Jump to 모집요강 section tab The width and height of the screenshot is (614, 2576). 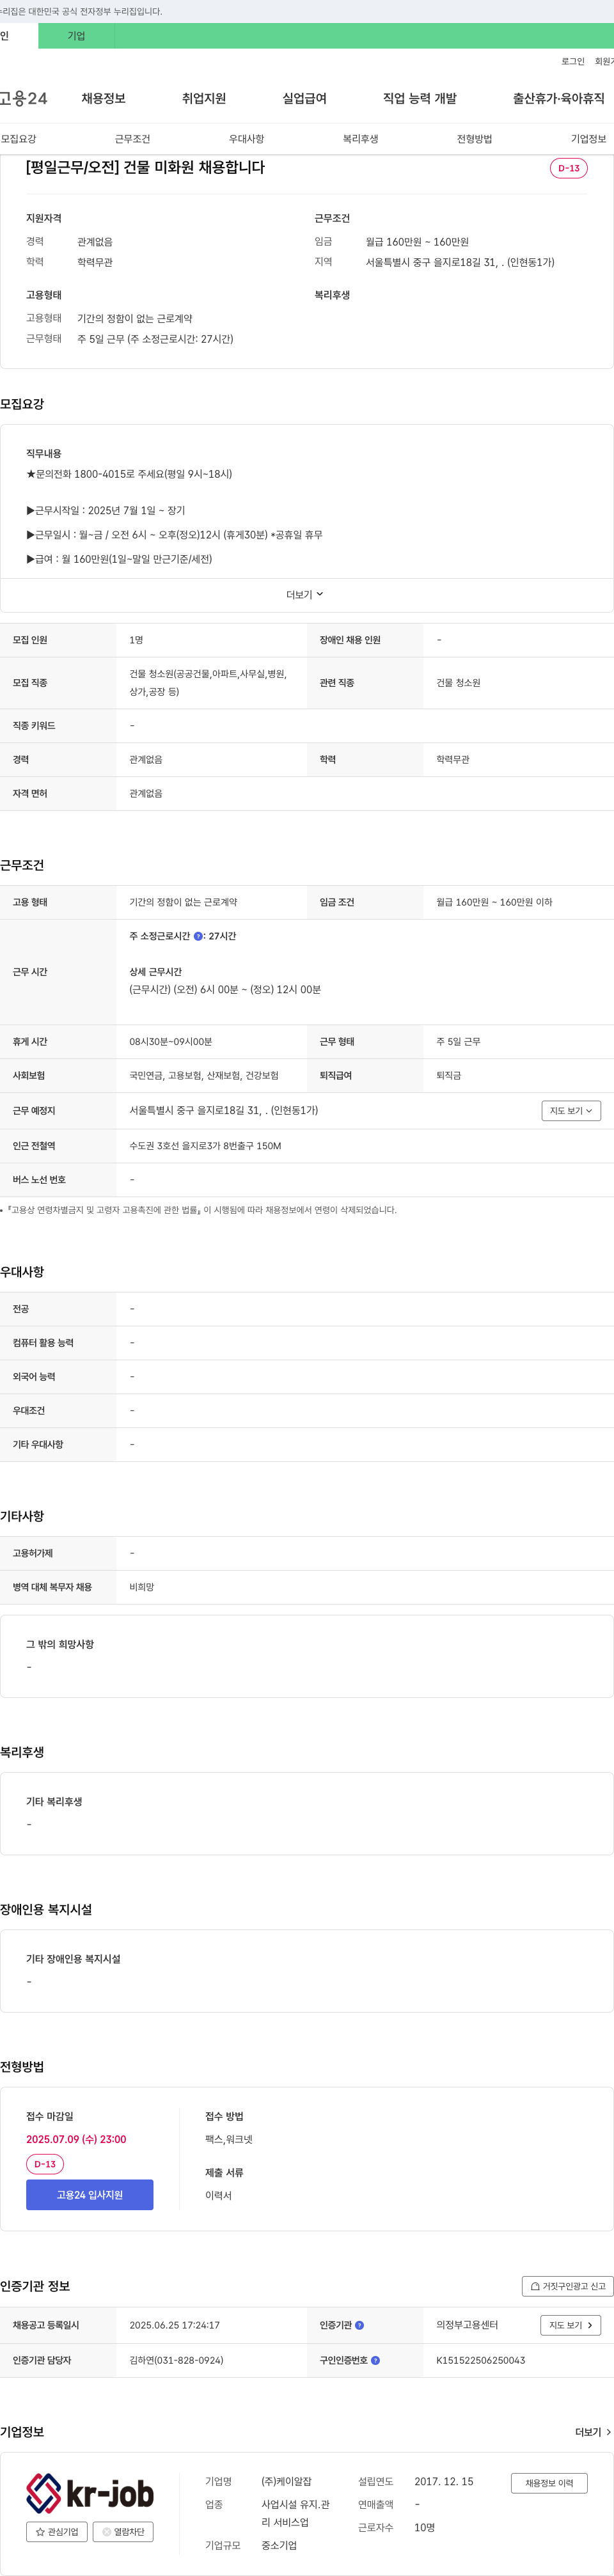18,139
